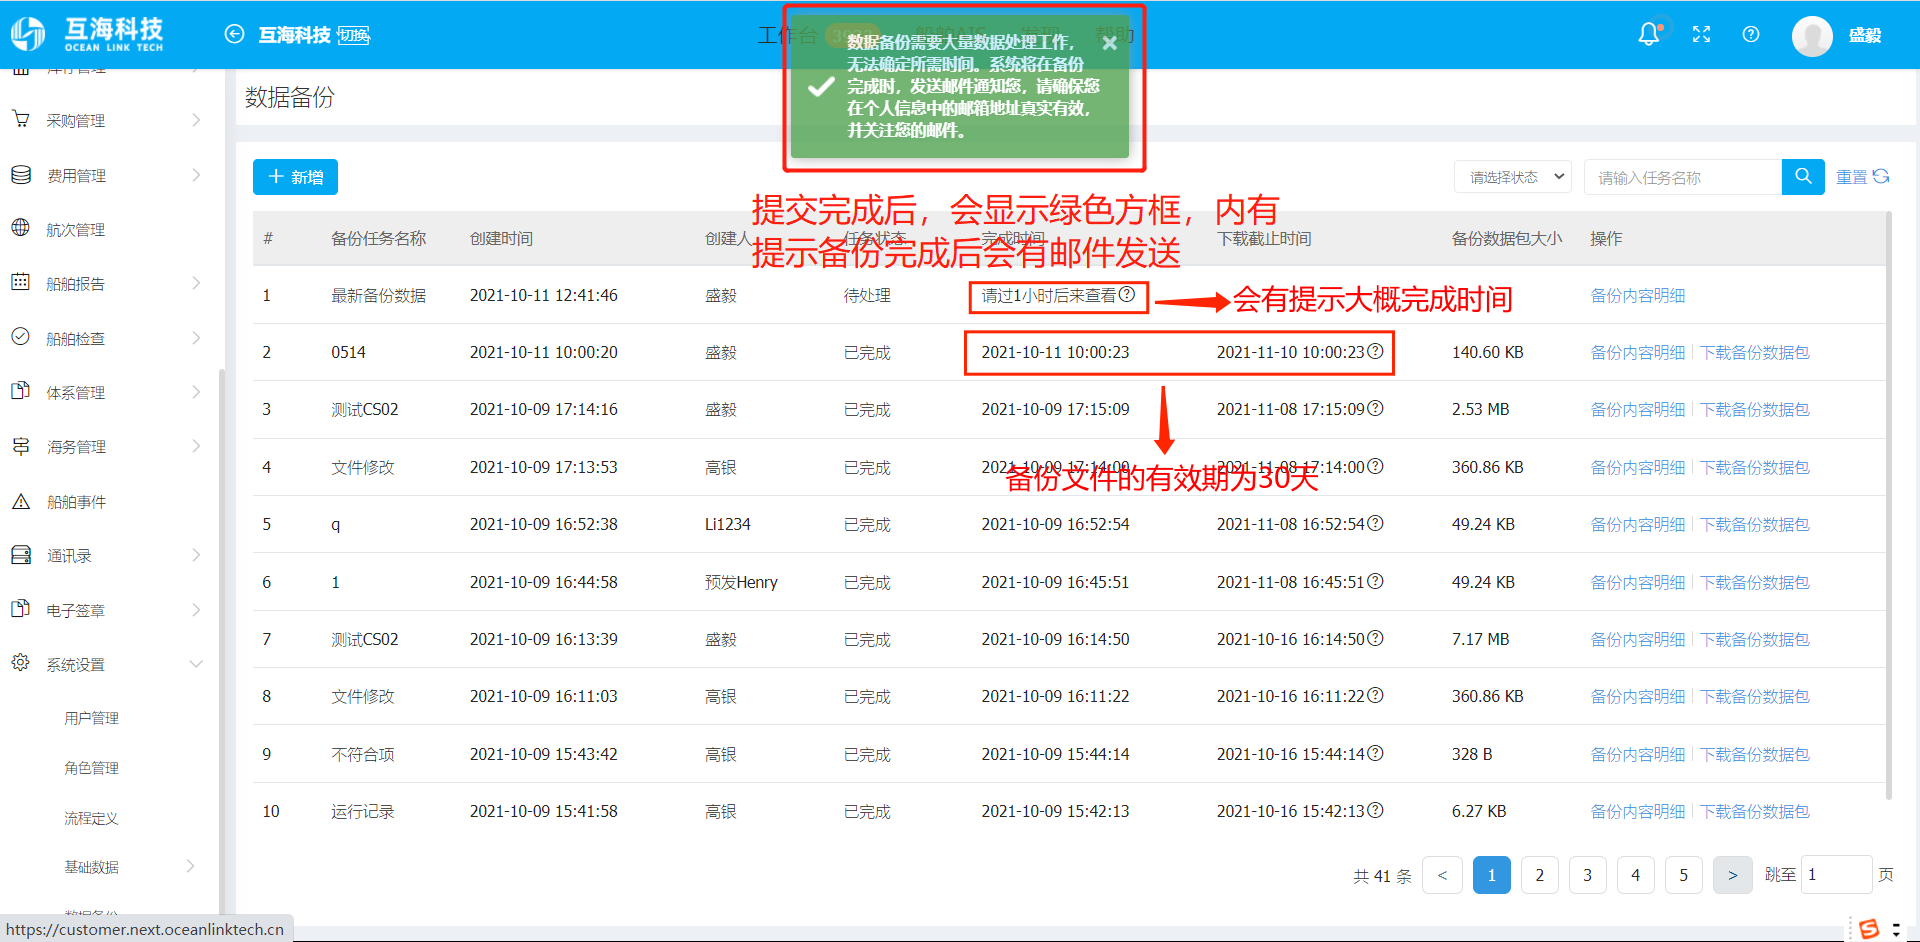Click the 切换 switch company link
The width and height of the screenshot is (1920, 942).
click(x=353, y=35)
